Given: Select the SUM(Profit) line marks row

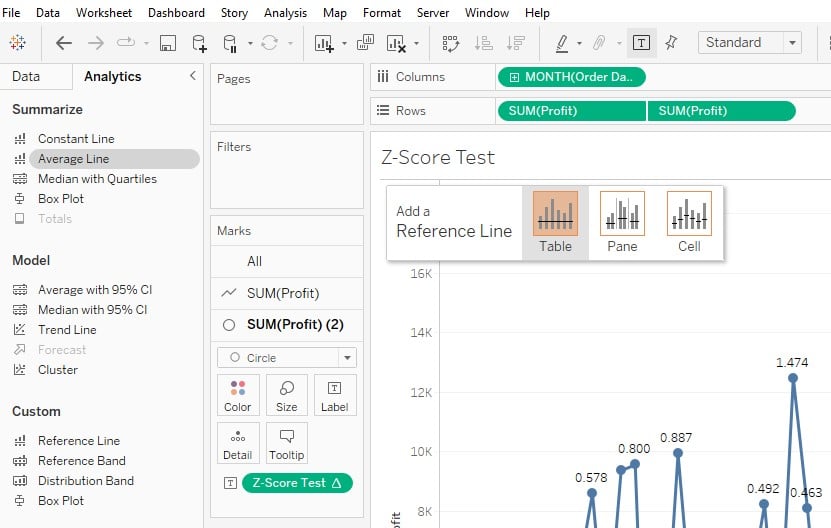Looking at the screenshot, I should coord(287,293).
